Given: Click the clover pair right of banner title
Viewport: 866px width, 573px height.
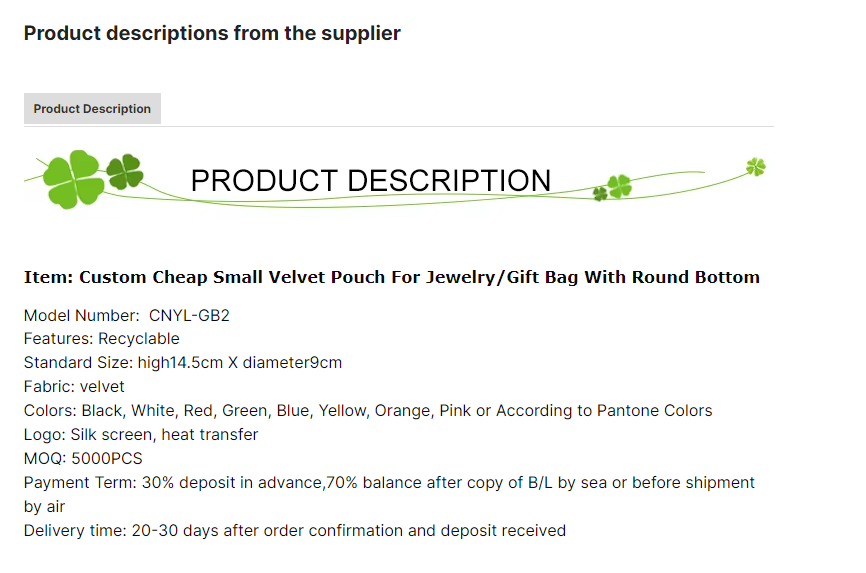Looking at the screenshot, I should tap(612, 188).
